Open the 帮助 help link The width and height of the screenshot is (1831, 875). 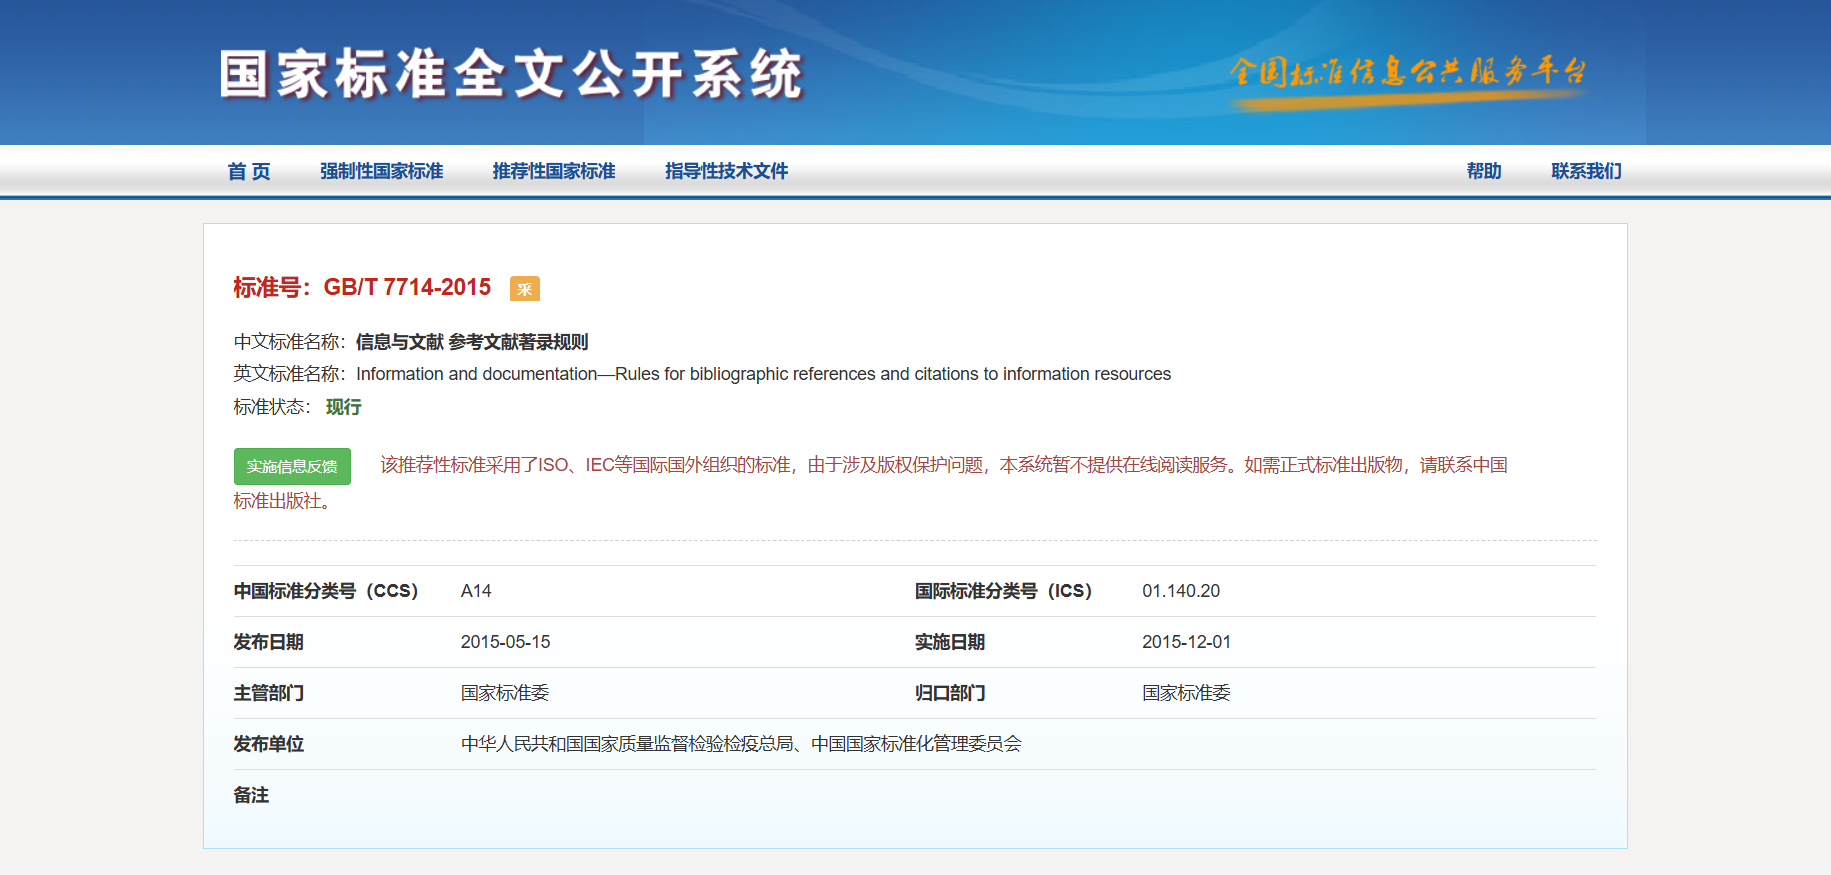click(1484, 171)
